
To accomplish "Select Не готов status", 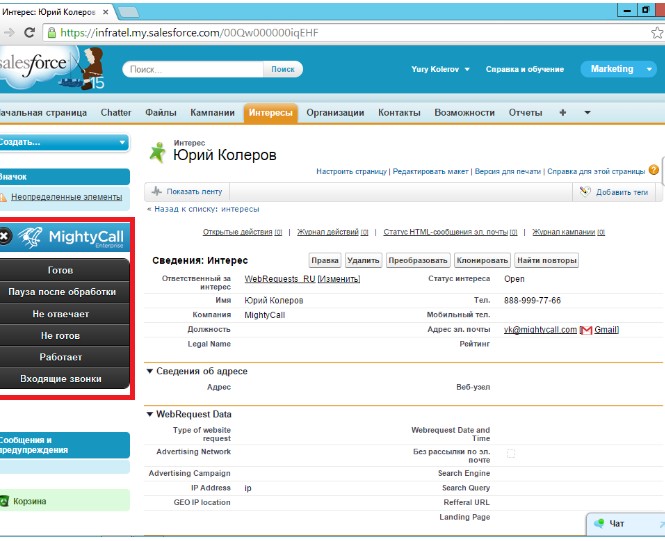I will (x=64, y=335).
